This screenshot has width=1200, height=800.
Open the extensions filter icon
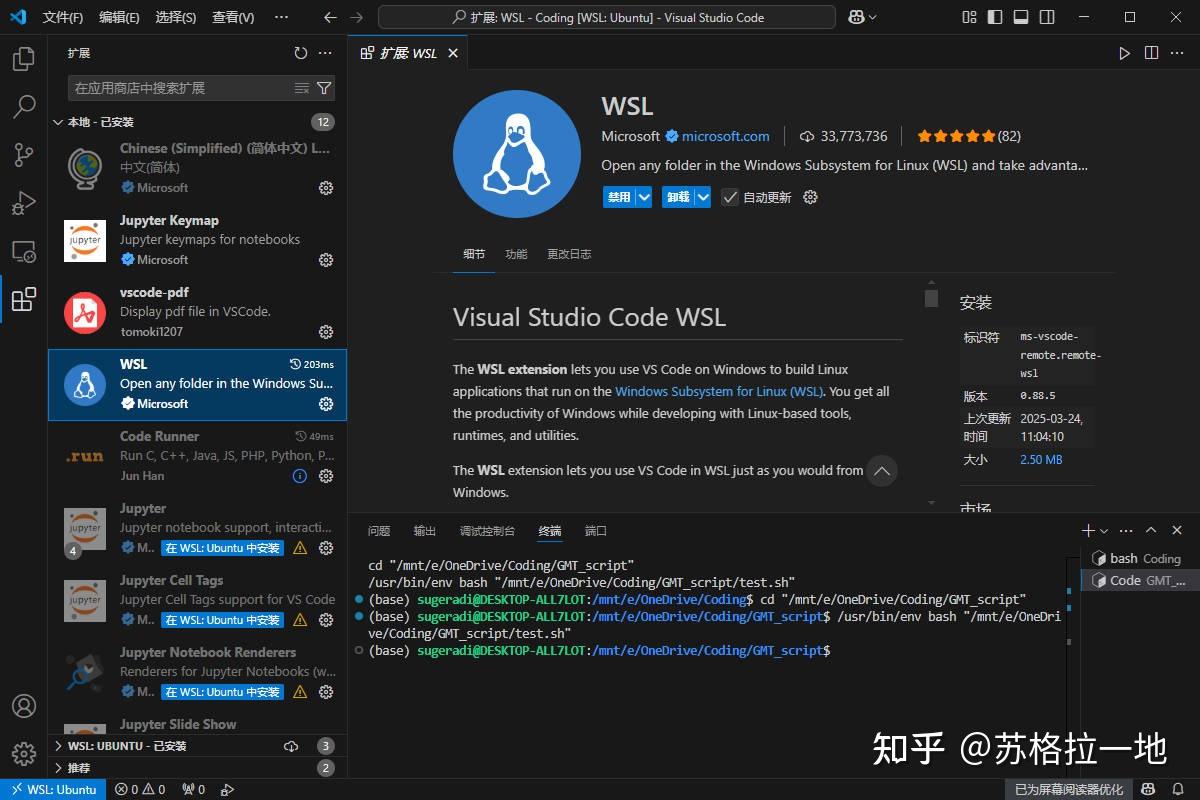[x=323, y=88]
